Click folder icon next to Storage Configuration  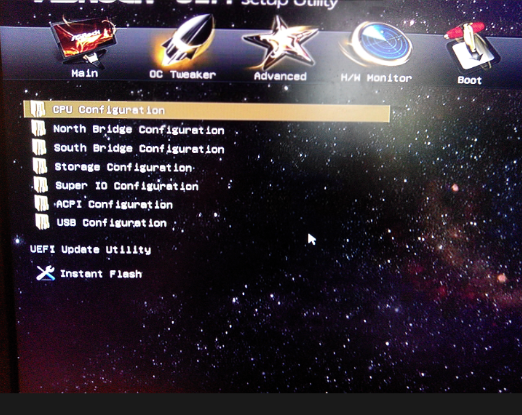coord(40,166)
